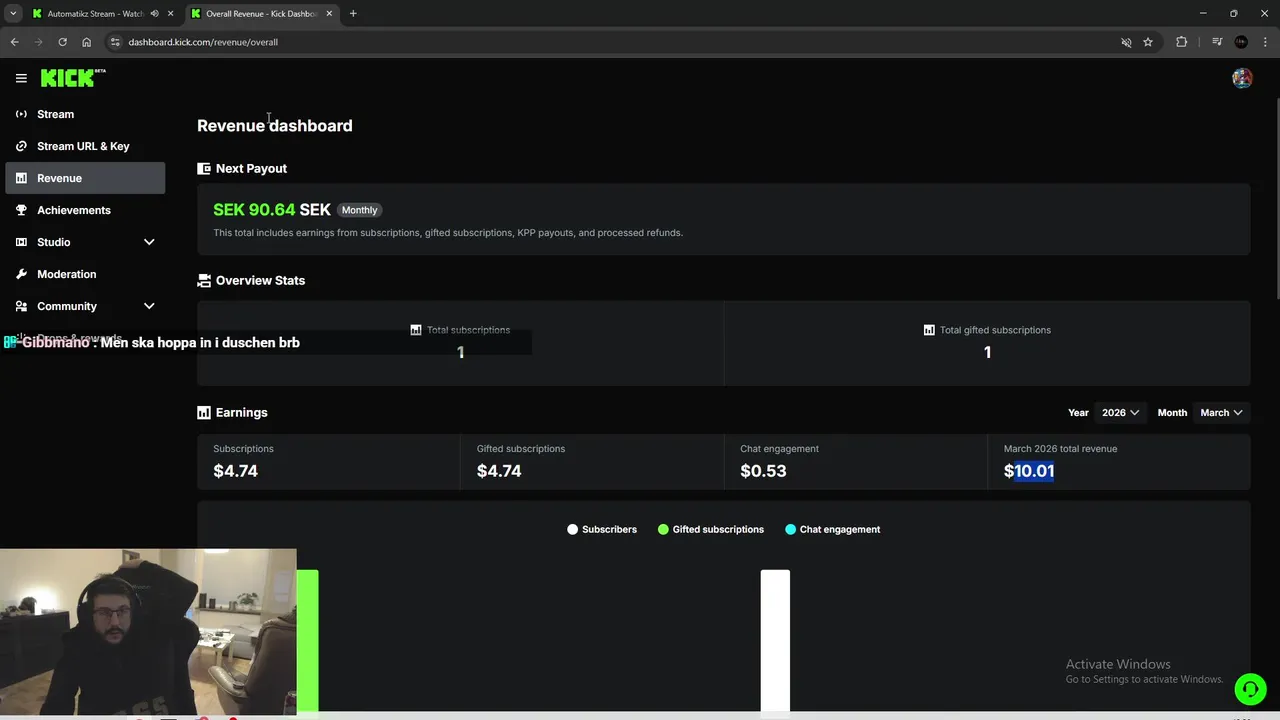Open the Achievements page
The height and width of the screenshot is (720, 1280).
(x=85, y=210)
